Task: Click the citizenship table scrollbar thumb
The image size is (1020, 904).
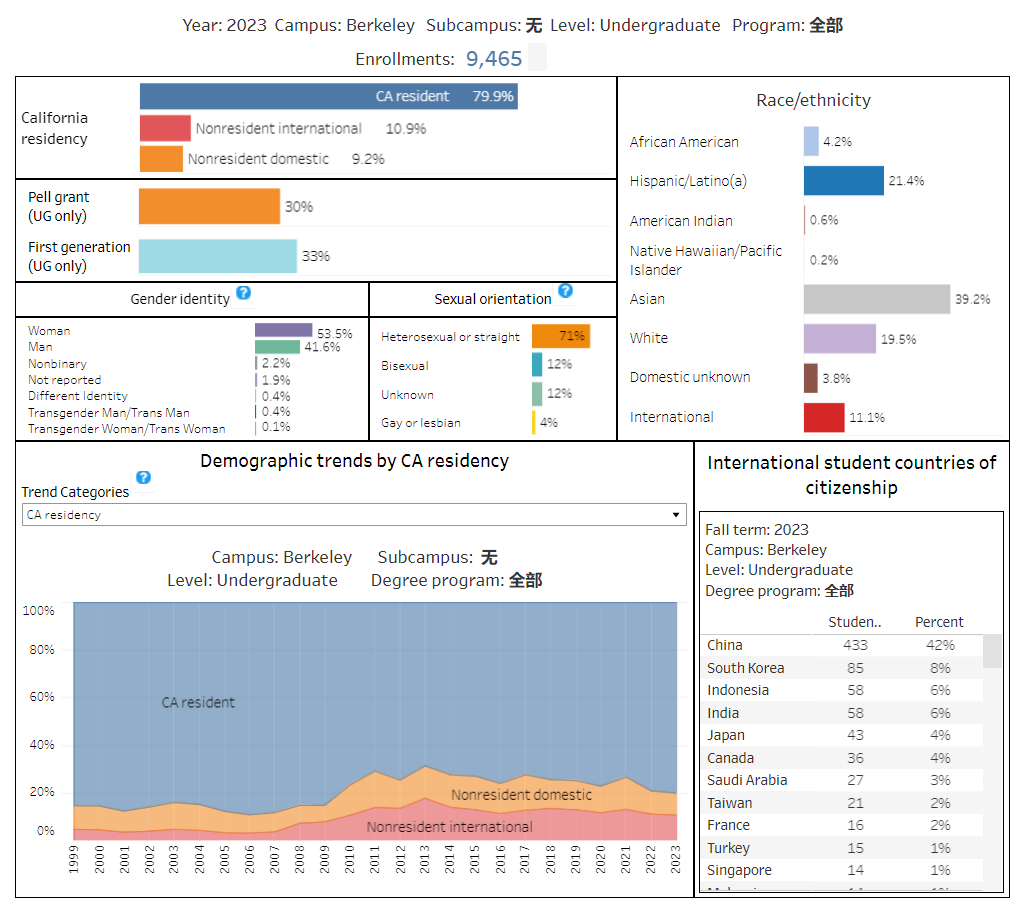Action: [992, 651]
